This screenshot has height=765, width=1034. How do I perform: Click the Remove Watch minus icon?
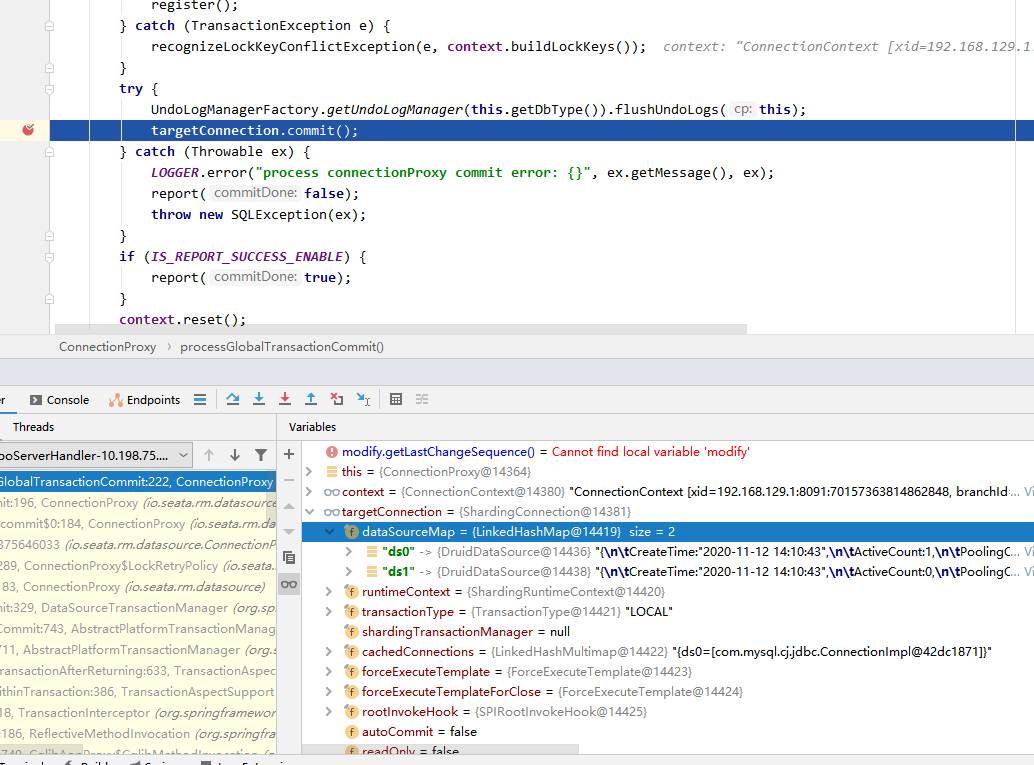pyautogui.click(x=289, y=480)
